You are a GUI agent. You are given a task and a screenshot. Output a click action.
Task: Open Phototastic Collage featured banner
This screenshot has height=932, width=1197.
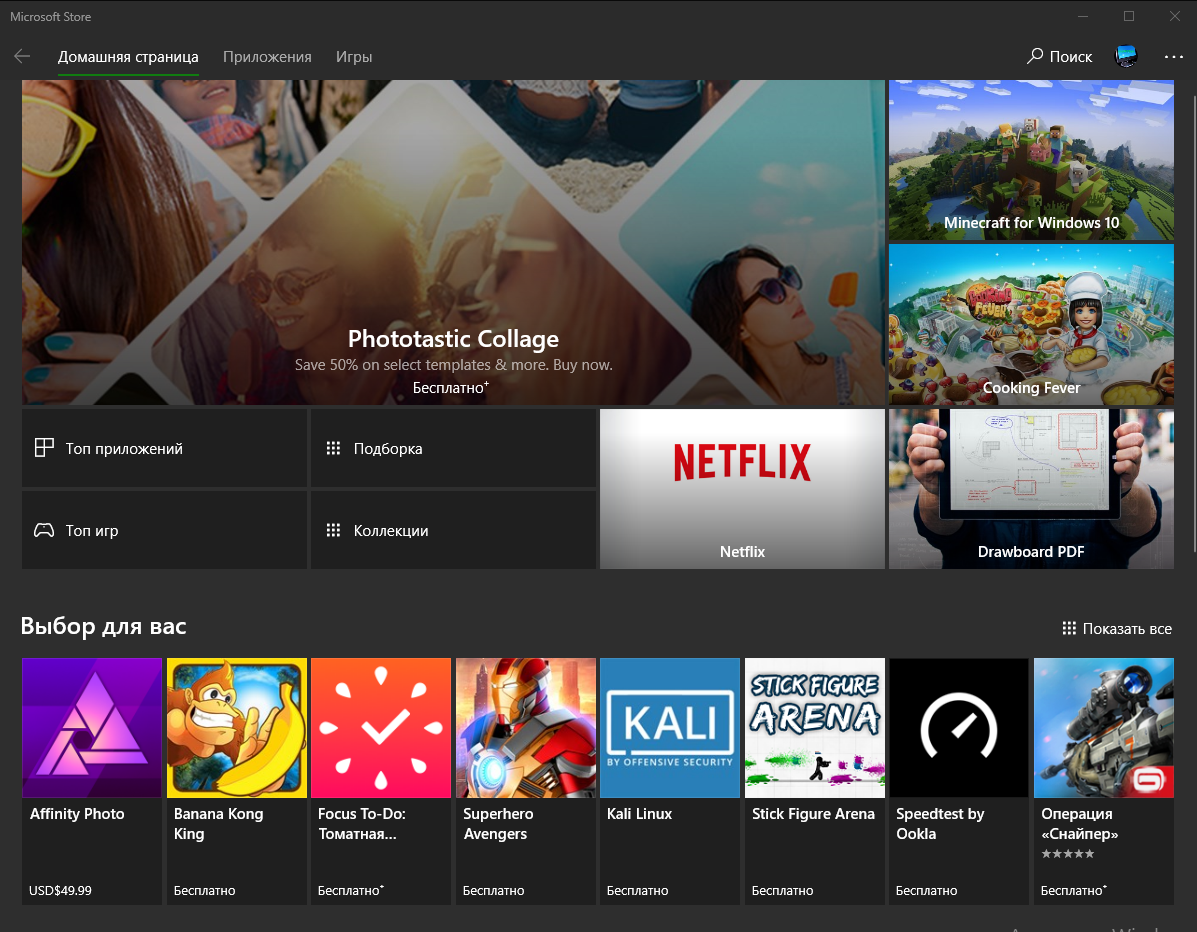[x=453, y=242]
